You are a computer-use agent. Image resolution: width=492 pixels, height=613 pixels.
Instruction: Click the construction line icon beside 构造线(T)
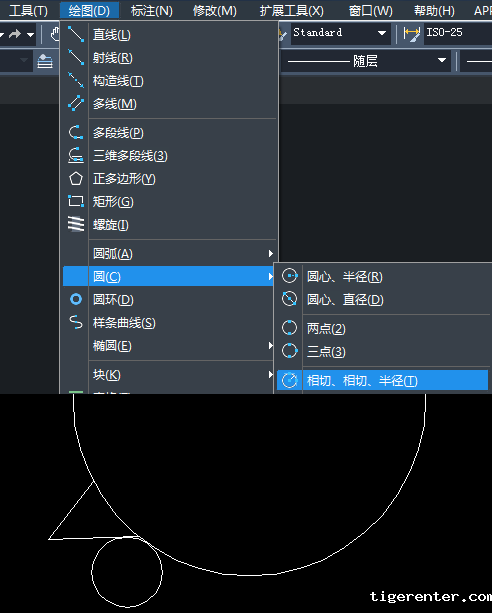pos(75,81)
